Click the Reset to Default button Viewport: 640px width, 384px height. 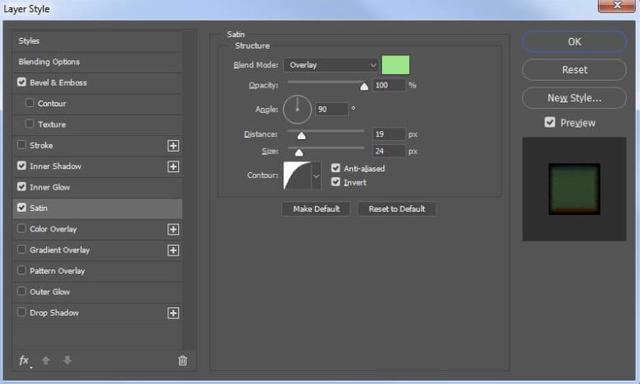(396, 209)
